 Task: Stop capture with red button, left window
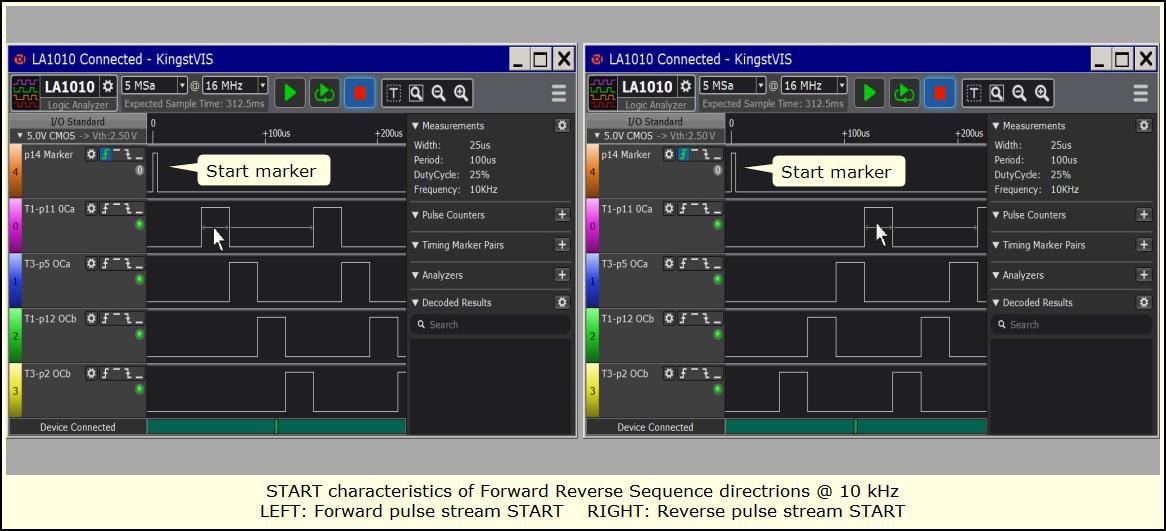[x=360, y=93]
